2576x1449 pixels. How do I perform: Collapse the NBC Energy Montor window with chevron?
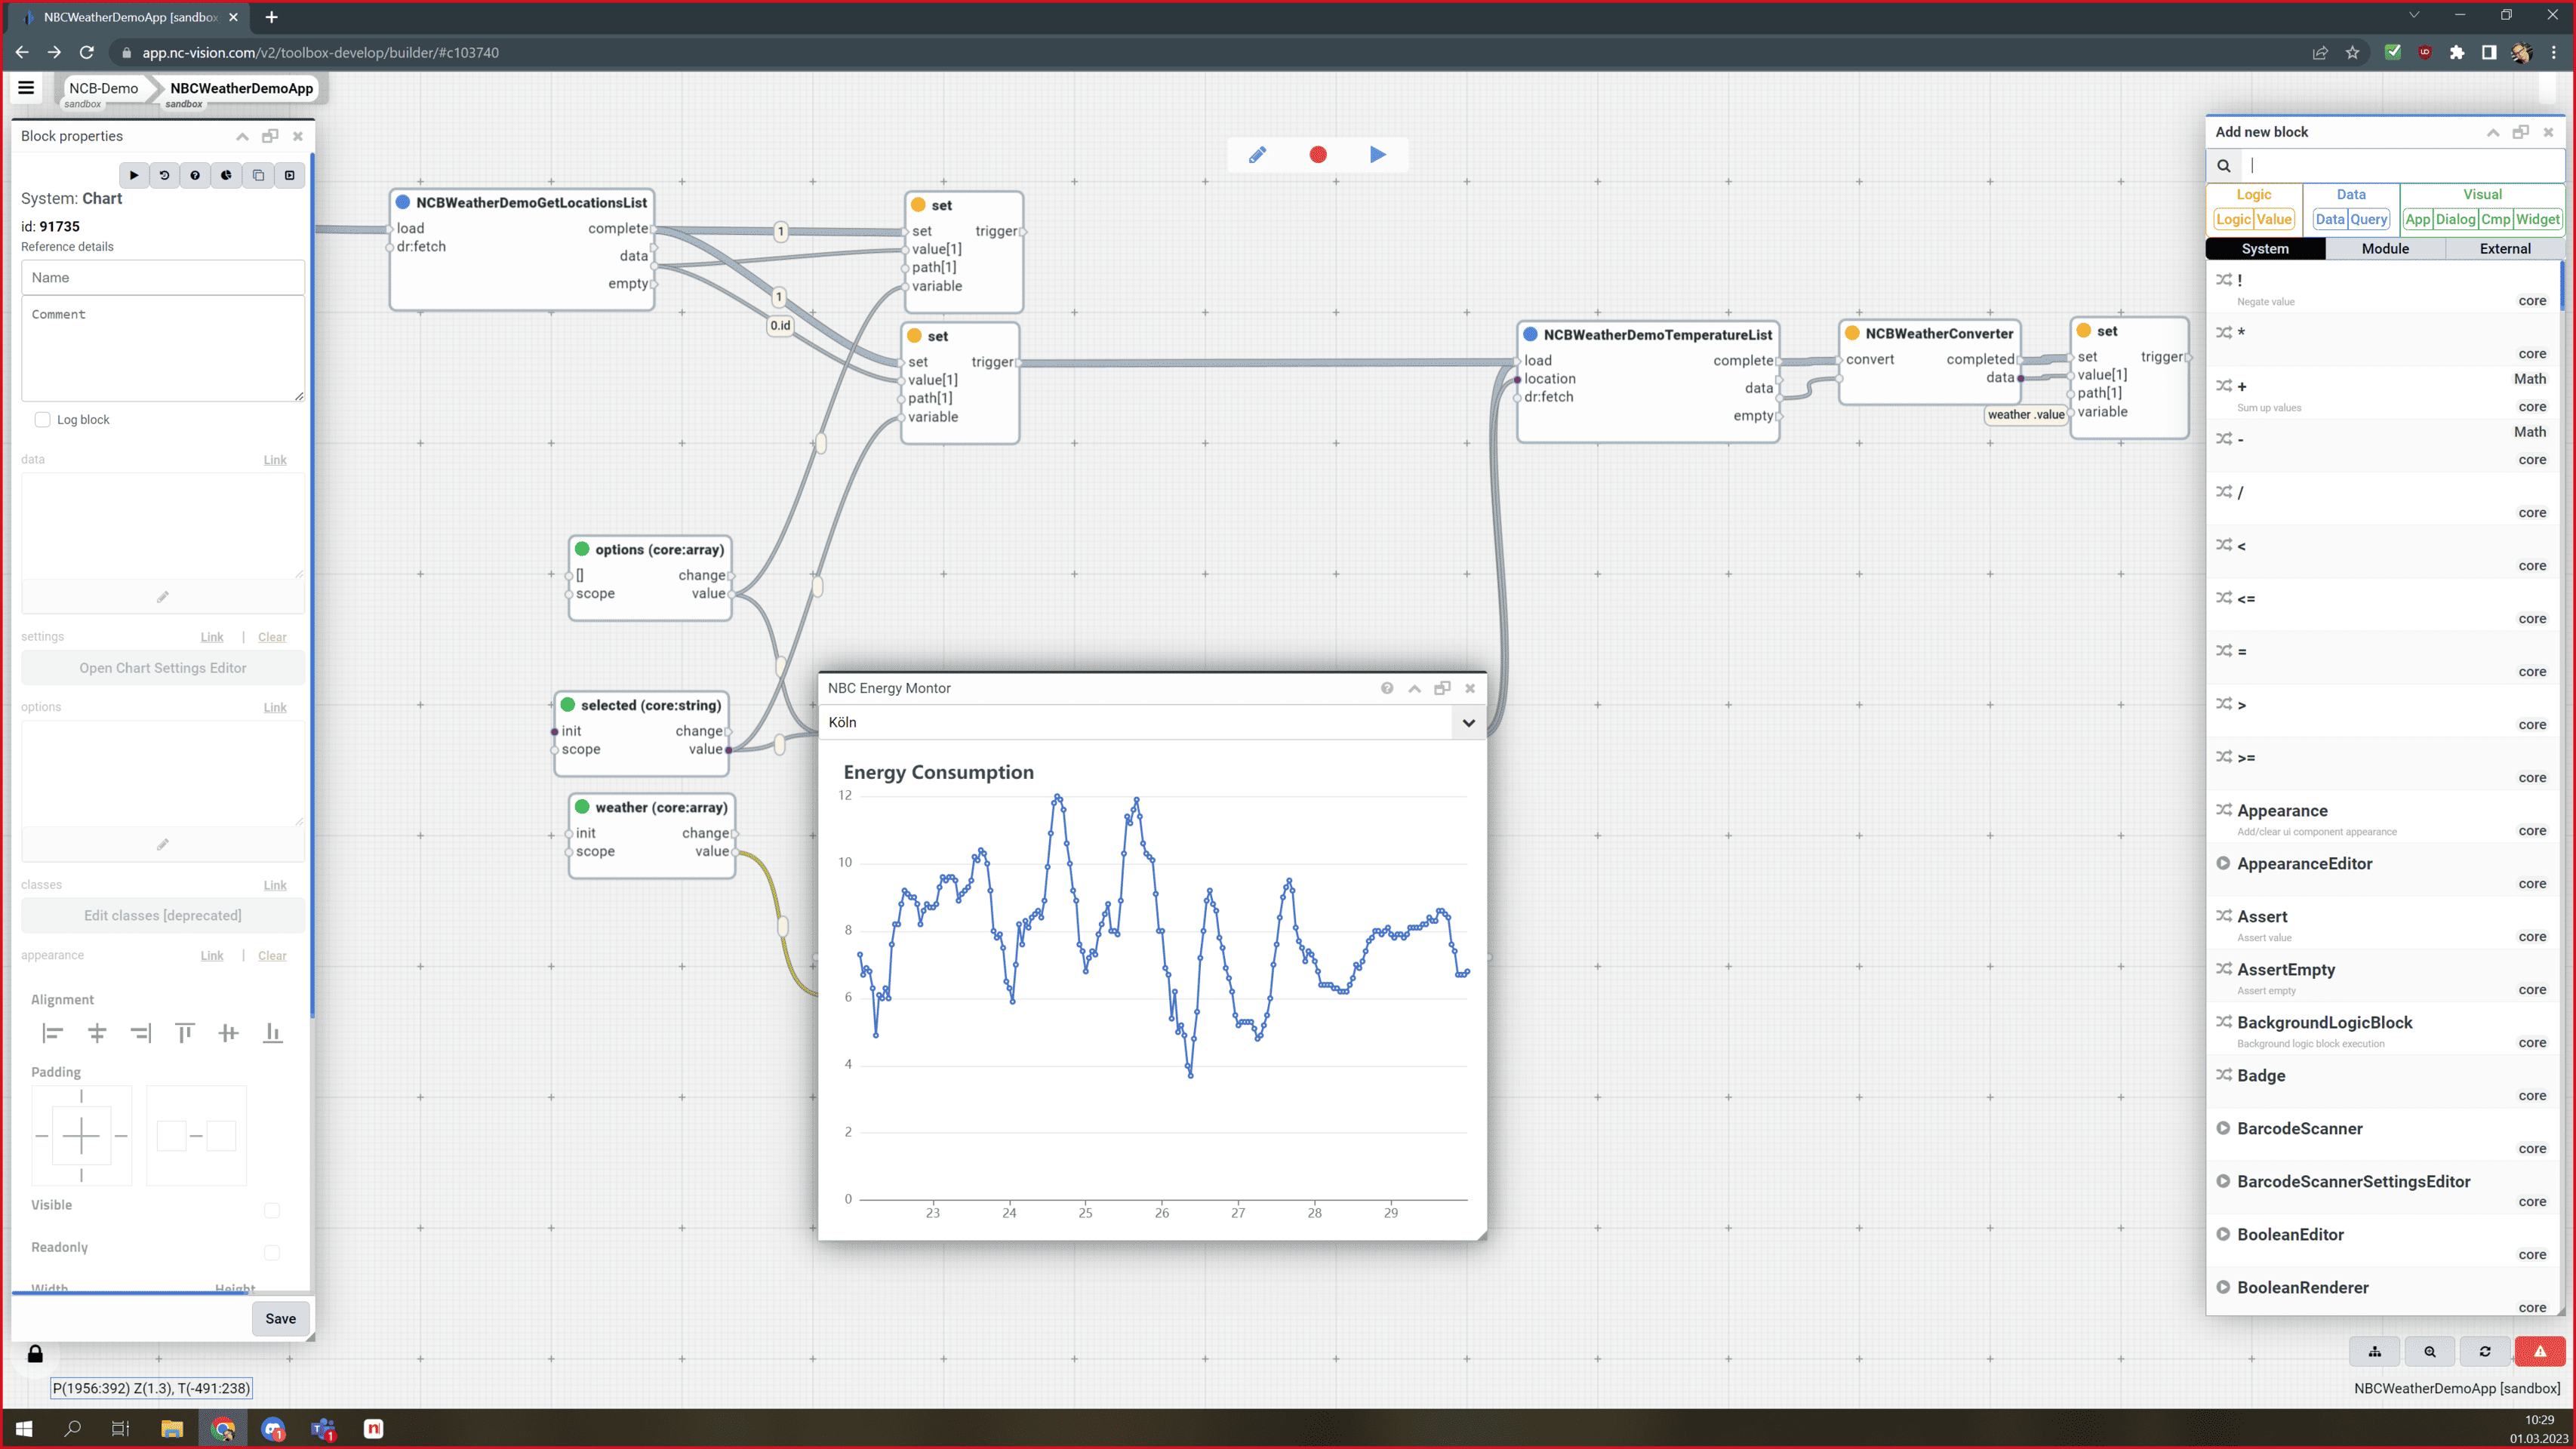point(1415,688)
